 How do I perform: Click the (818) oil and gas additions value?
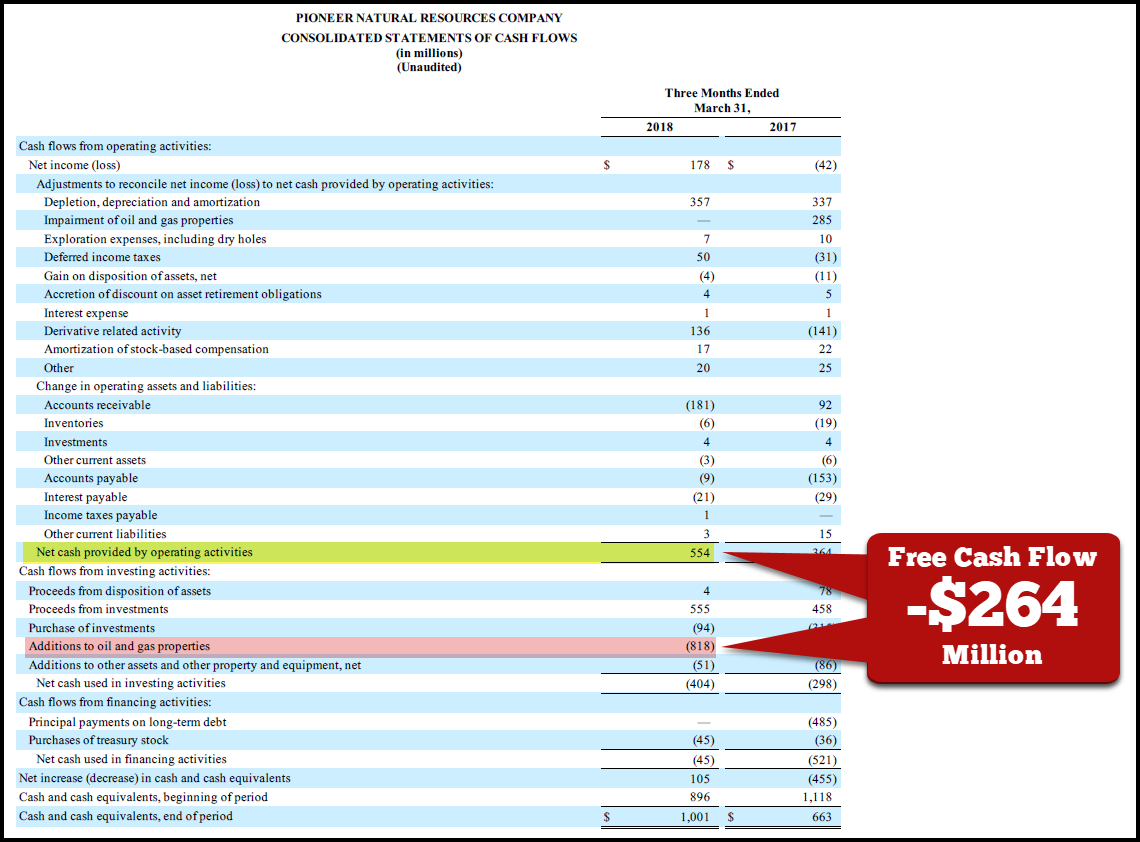tap(699, 647)
